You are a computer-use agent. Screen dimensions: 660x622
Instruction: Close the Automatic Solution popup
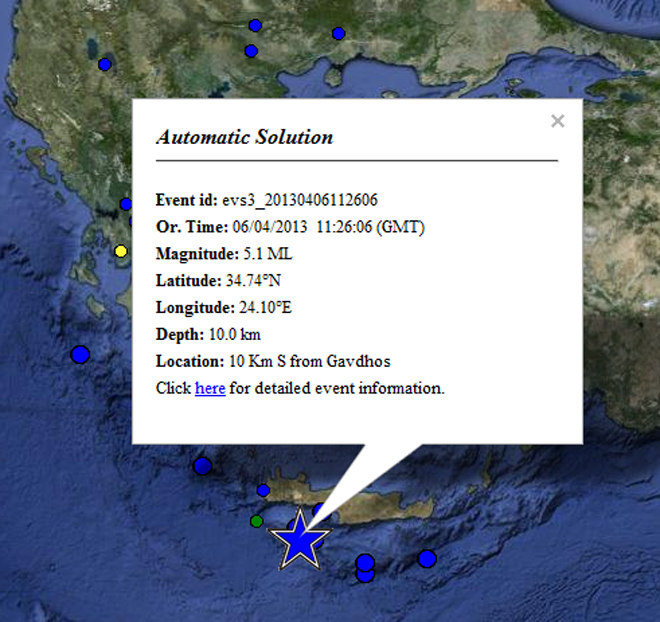(558, 121)
